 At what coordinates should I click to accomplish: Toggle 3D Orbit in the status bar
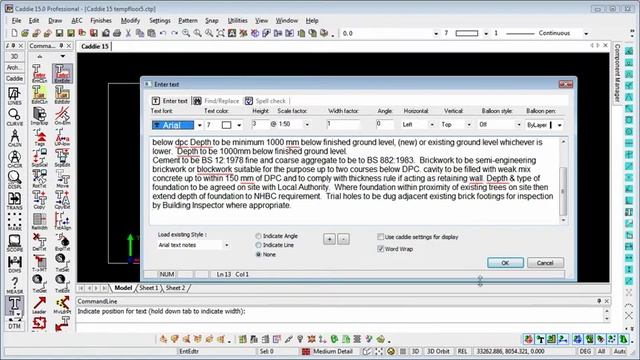[438, 351]
